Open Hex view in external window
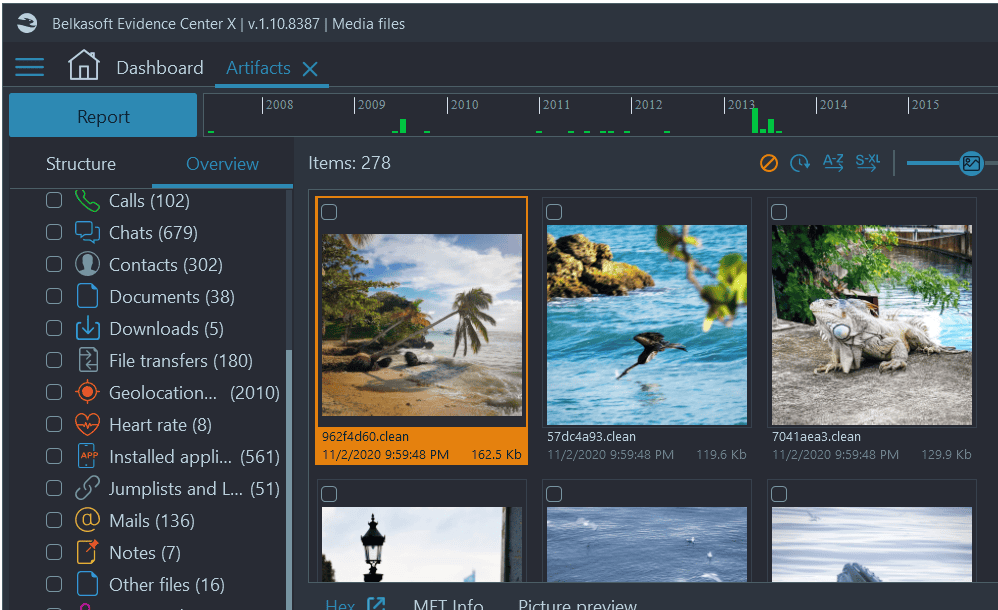Screen dimensions: 998x610 click(x=376, y=604)
